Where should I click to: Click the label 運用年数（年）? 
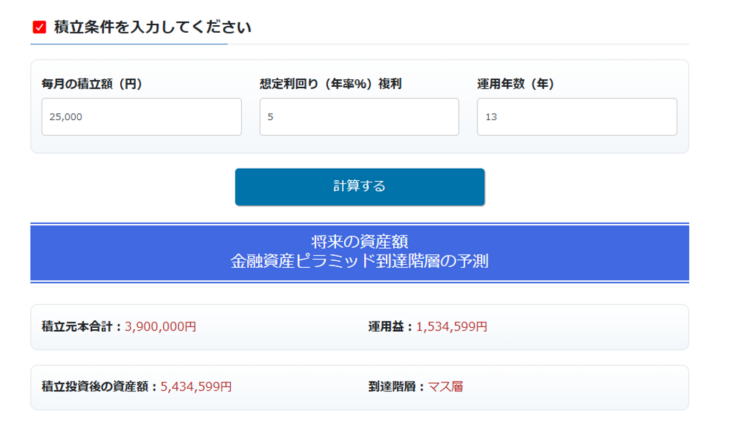[x=516, y=84]
